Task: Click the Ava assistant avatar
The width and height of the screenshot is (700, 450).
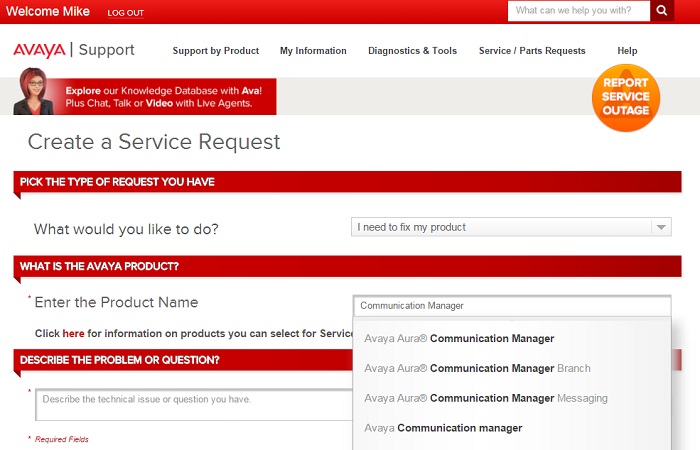Action: (x=33, y=92)
